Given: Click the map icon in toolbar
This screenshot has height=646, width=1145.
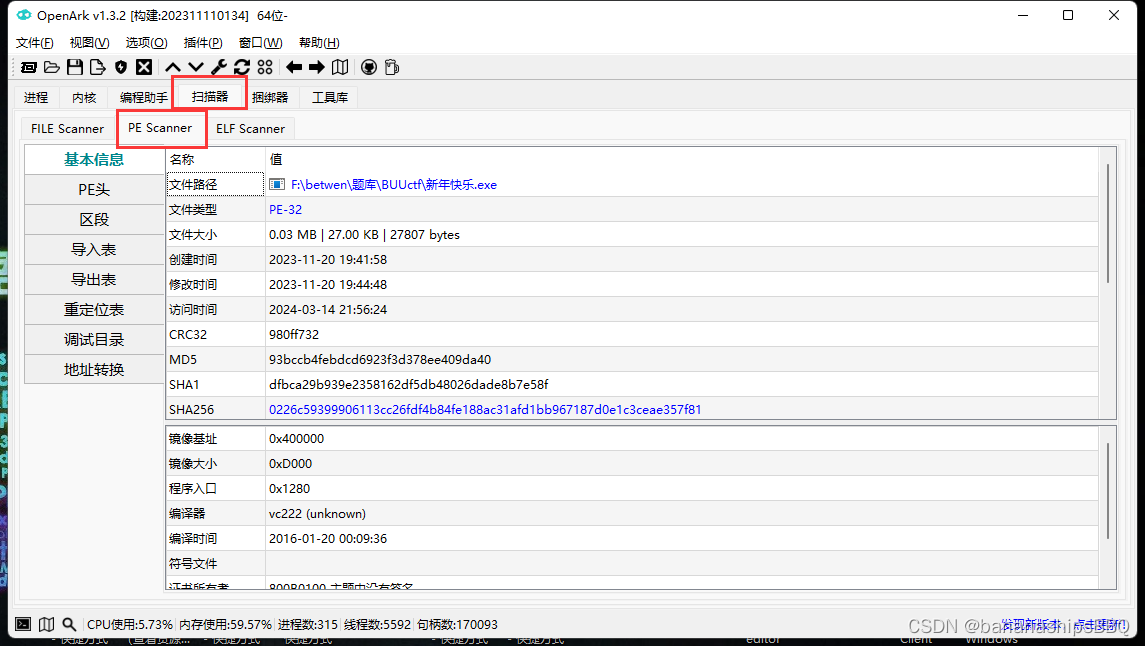Looking at the screenshot, I should [340, 67].
